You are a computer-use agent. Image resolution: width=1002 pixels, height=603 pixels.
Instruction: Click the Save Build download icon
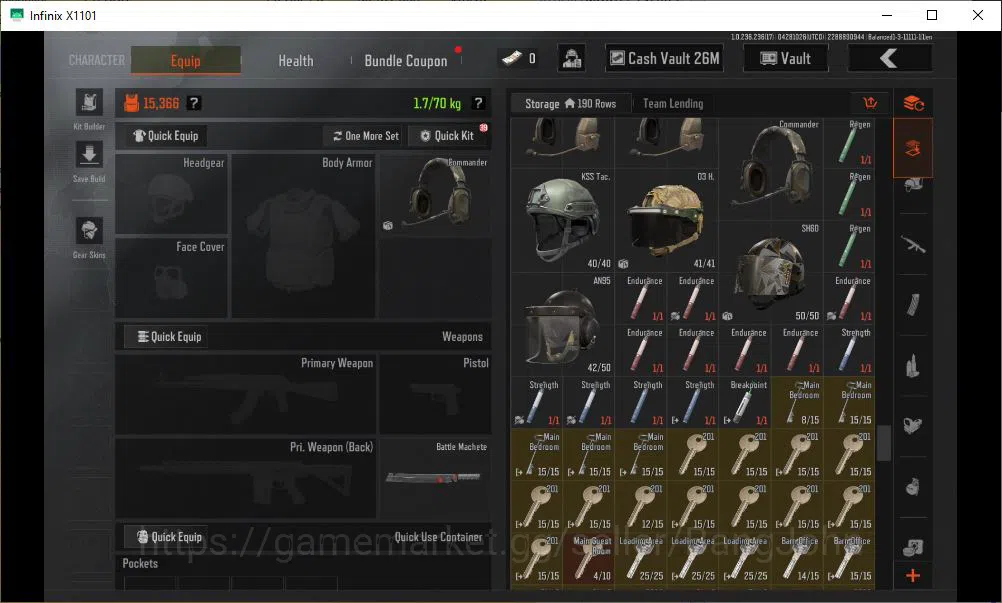[89, 155]
